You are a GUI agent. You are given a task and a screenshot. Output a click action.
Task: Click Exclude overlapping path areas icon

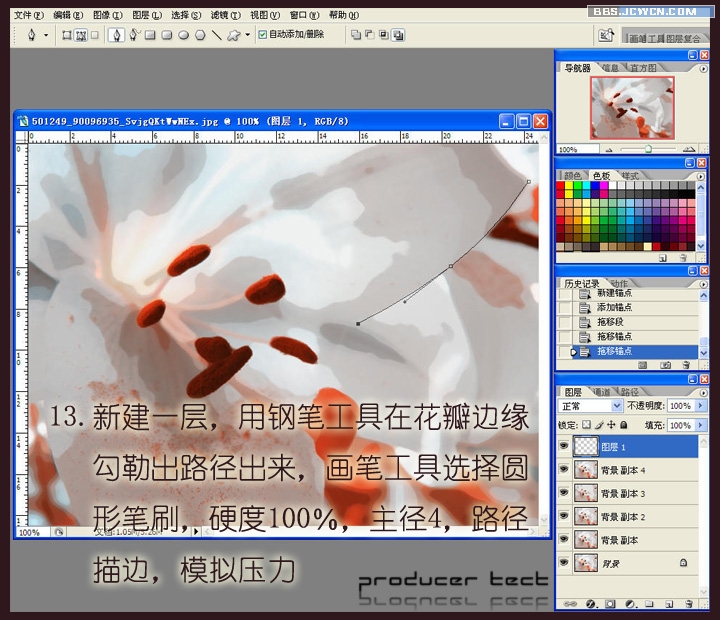pyautogui.click(x=398, y=35)
